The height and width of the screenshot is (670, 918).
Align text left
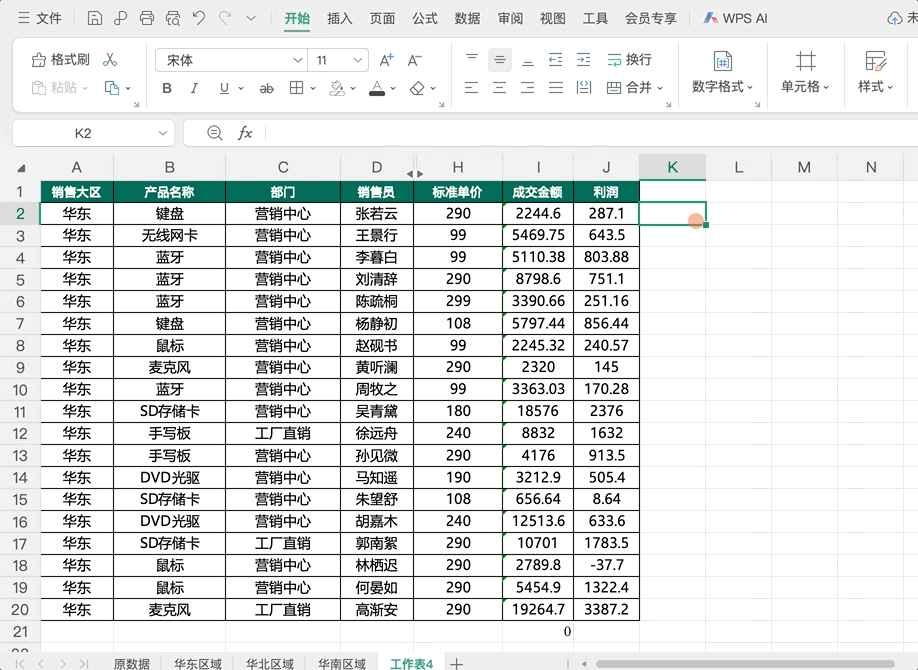[471, 88]
